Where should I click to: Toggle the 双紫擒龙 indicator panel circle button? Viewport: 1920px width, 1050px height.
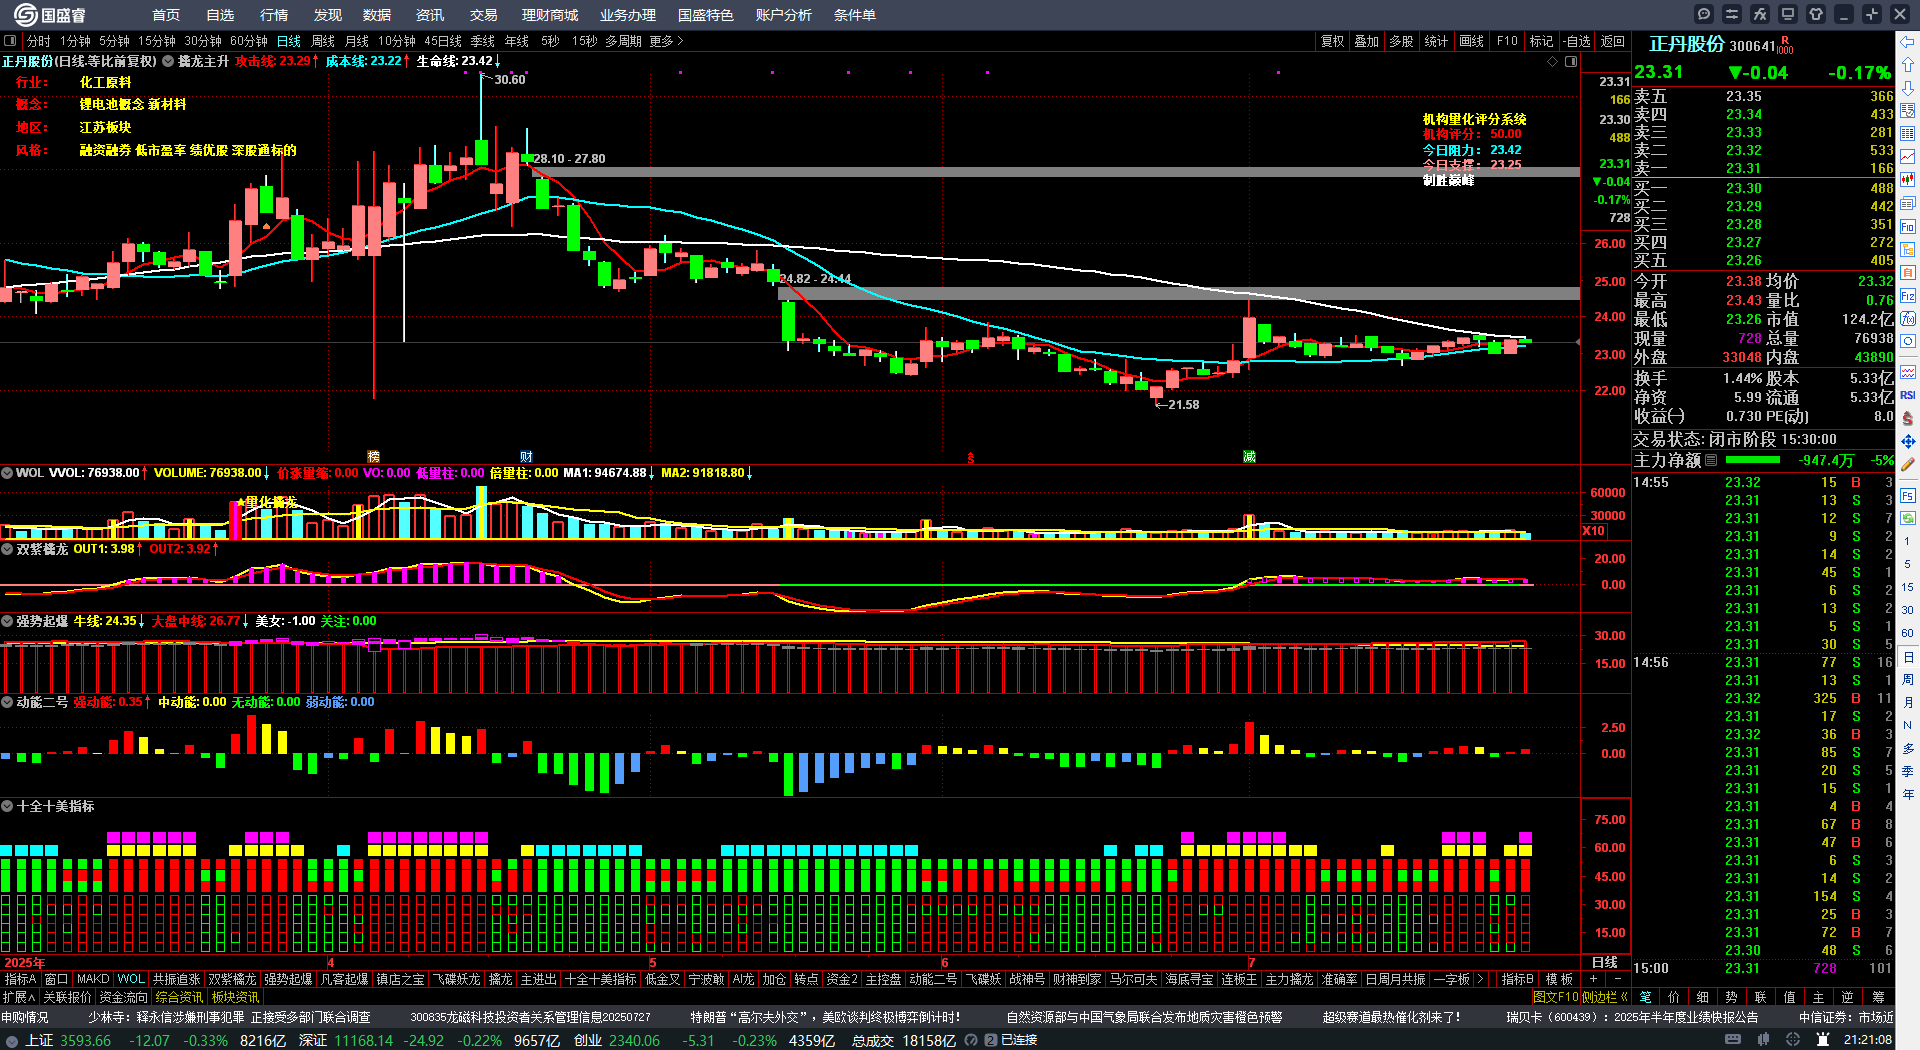(7, 549)
